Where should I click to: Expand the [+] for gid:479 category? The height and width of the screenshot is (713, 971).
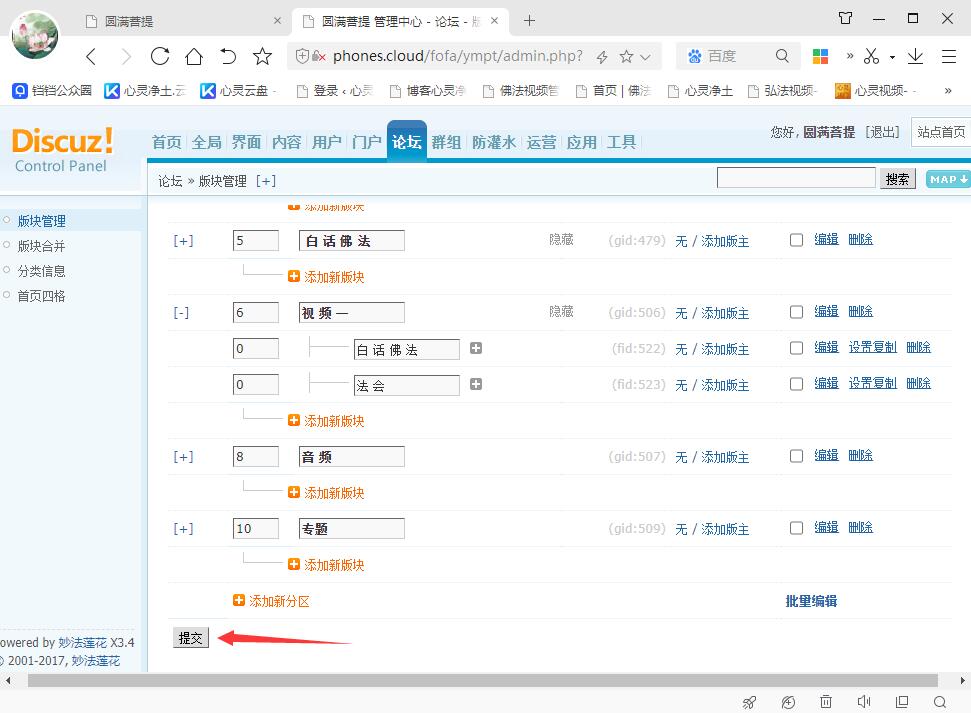183,240
